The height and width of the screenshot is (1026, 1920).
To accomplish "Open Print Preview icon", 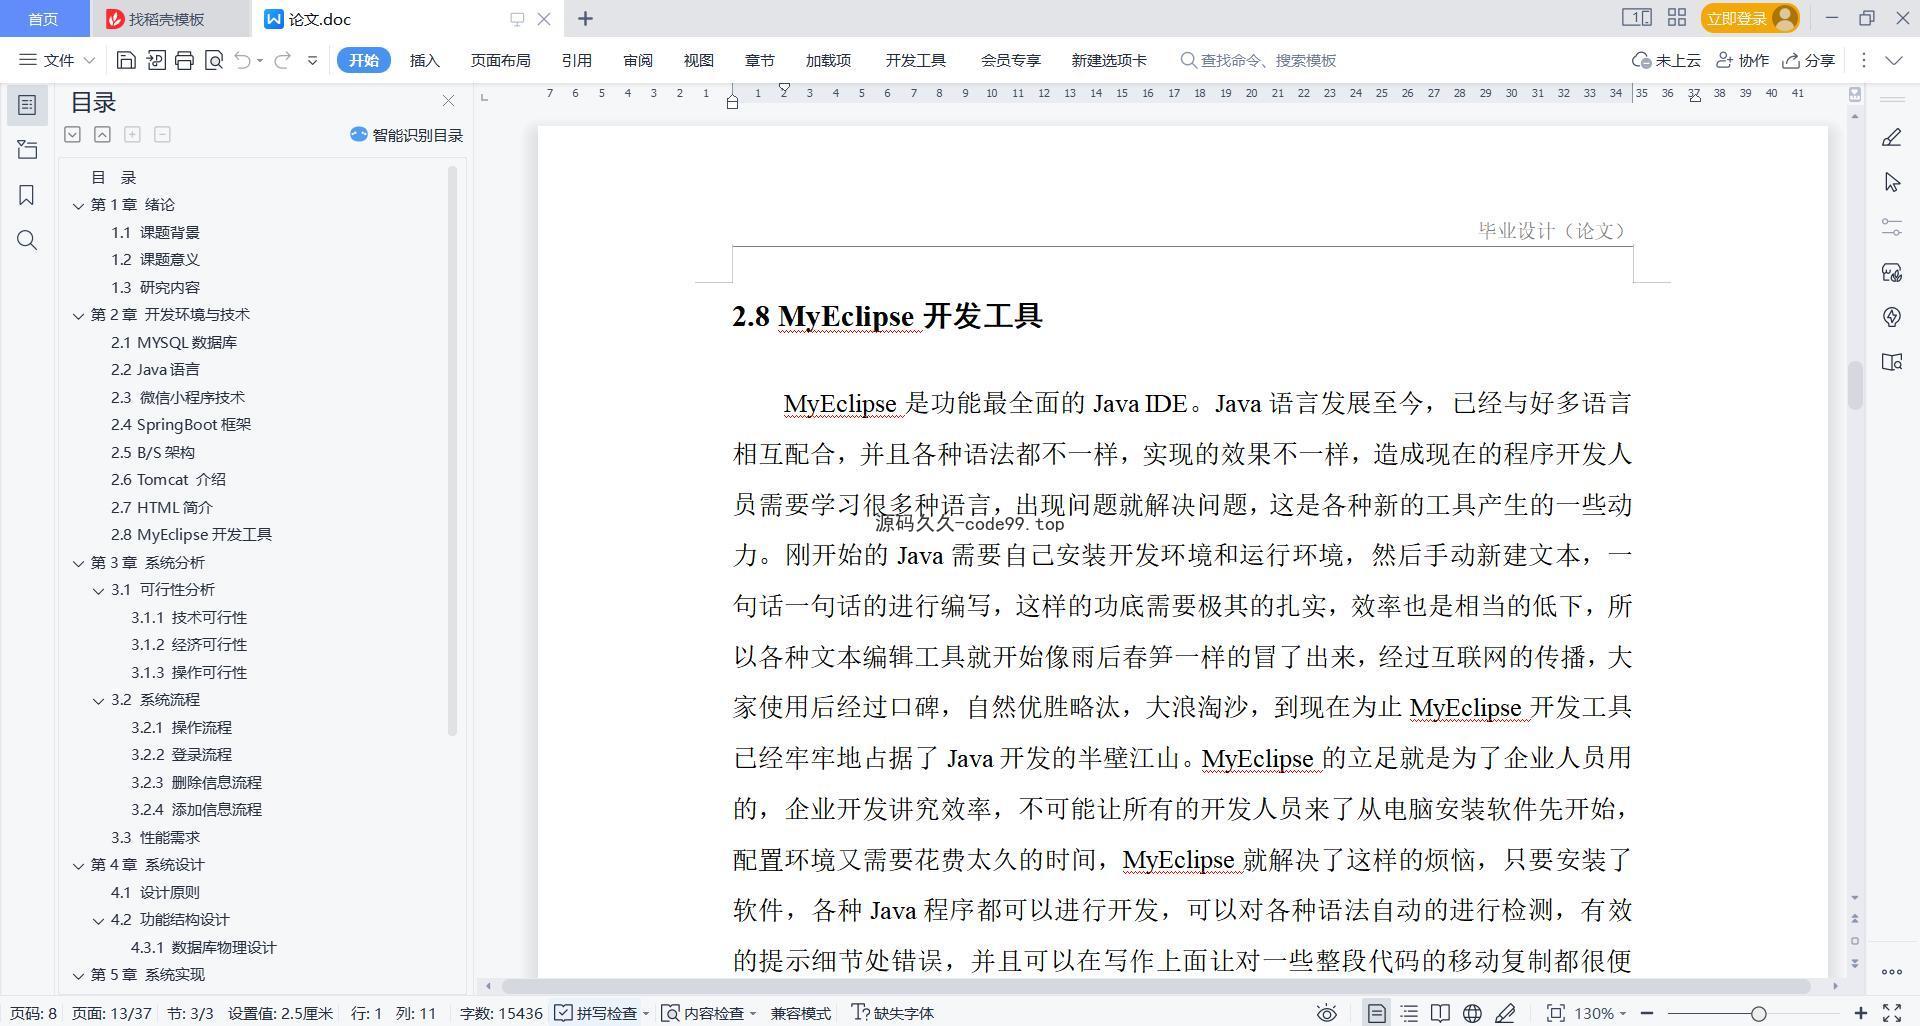I will coord(213,60).
